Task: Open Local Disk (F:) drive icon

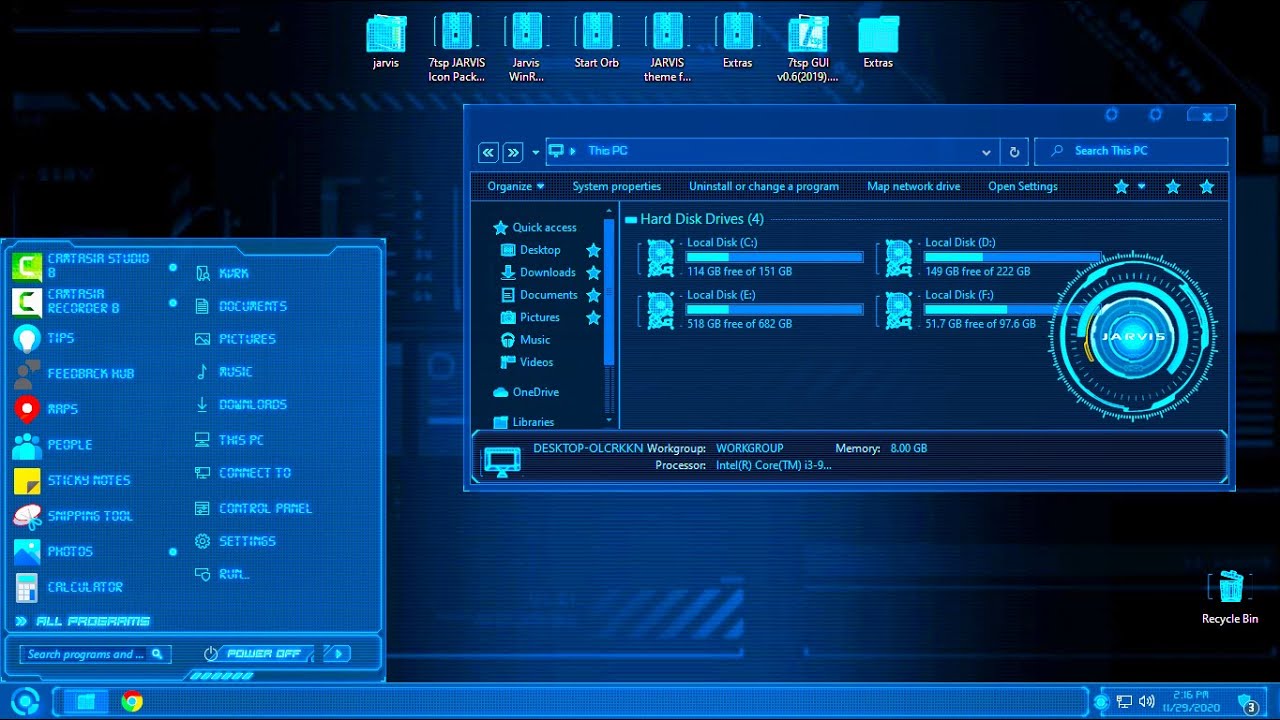Action: (898, 311)
